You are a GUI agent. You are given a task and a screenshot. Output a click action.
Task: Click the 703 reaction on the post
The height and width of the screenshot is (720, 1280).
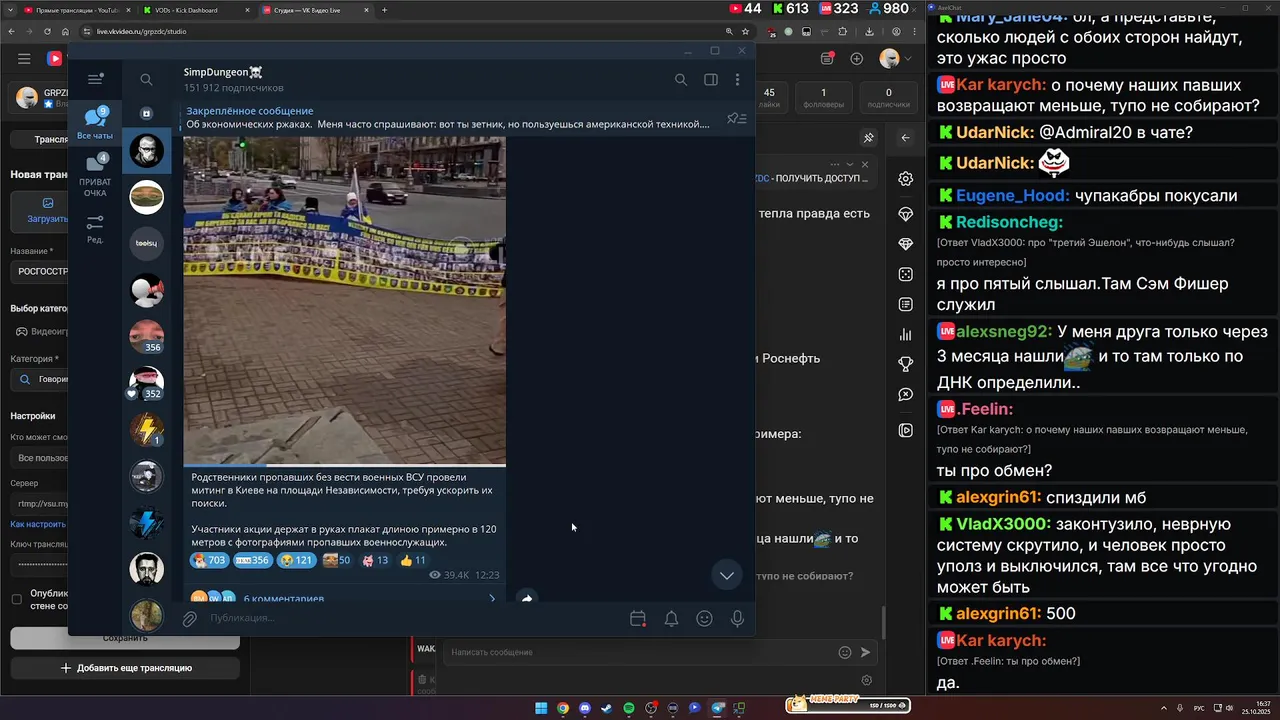click(x=209, y=560)
